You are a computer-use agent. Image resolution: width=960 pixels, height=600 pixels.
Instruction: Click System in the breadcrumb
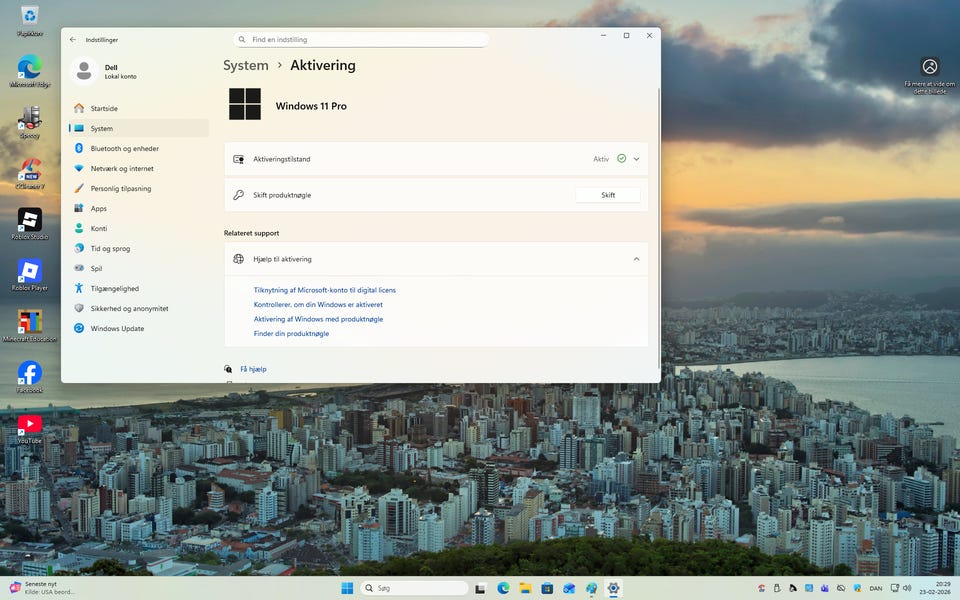246,65
